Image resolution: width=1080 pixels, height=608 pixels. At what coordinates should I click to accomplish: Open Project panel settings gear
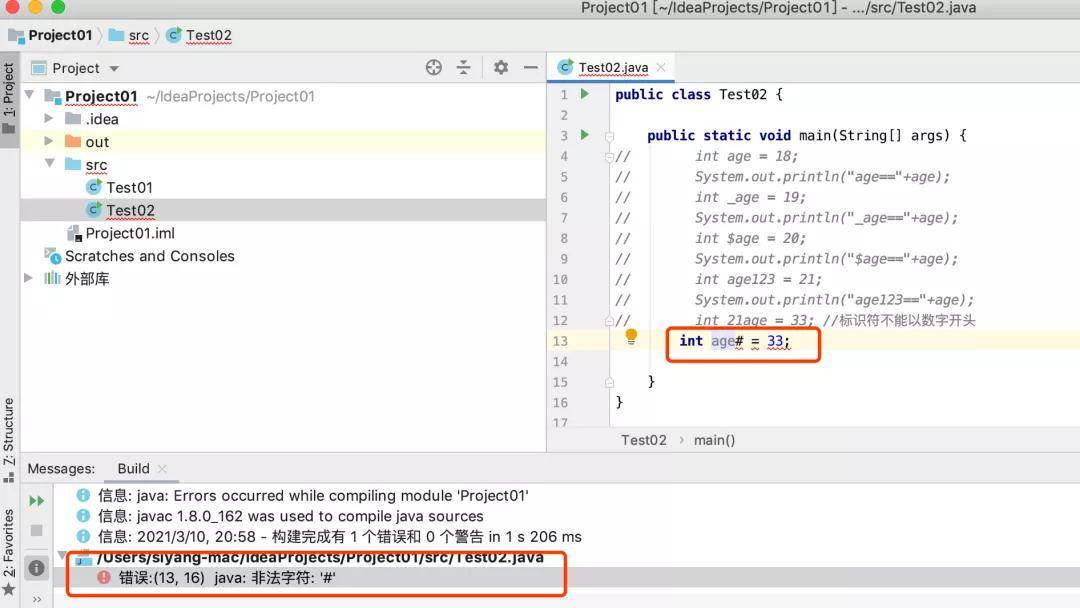tap(501, 67)
